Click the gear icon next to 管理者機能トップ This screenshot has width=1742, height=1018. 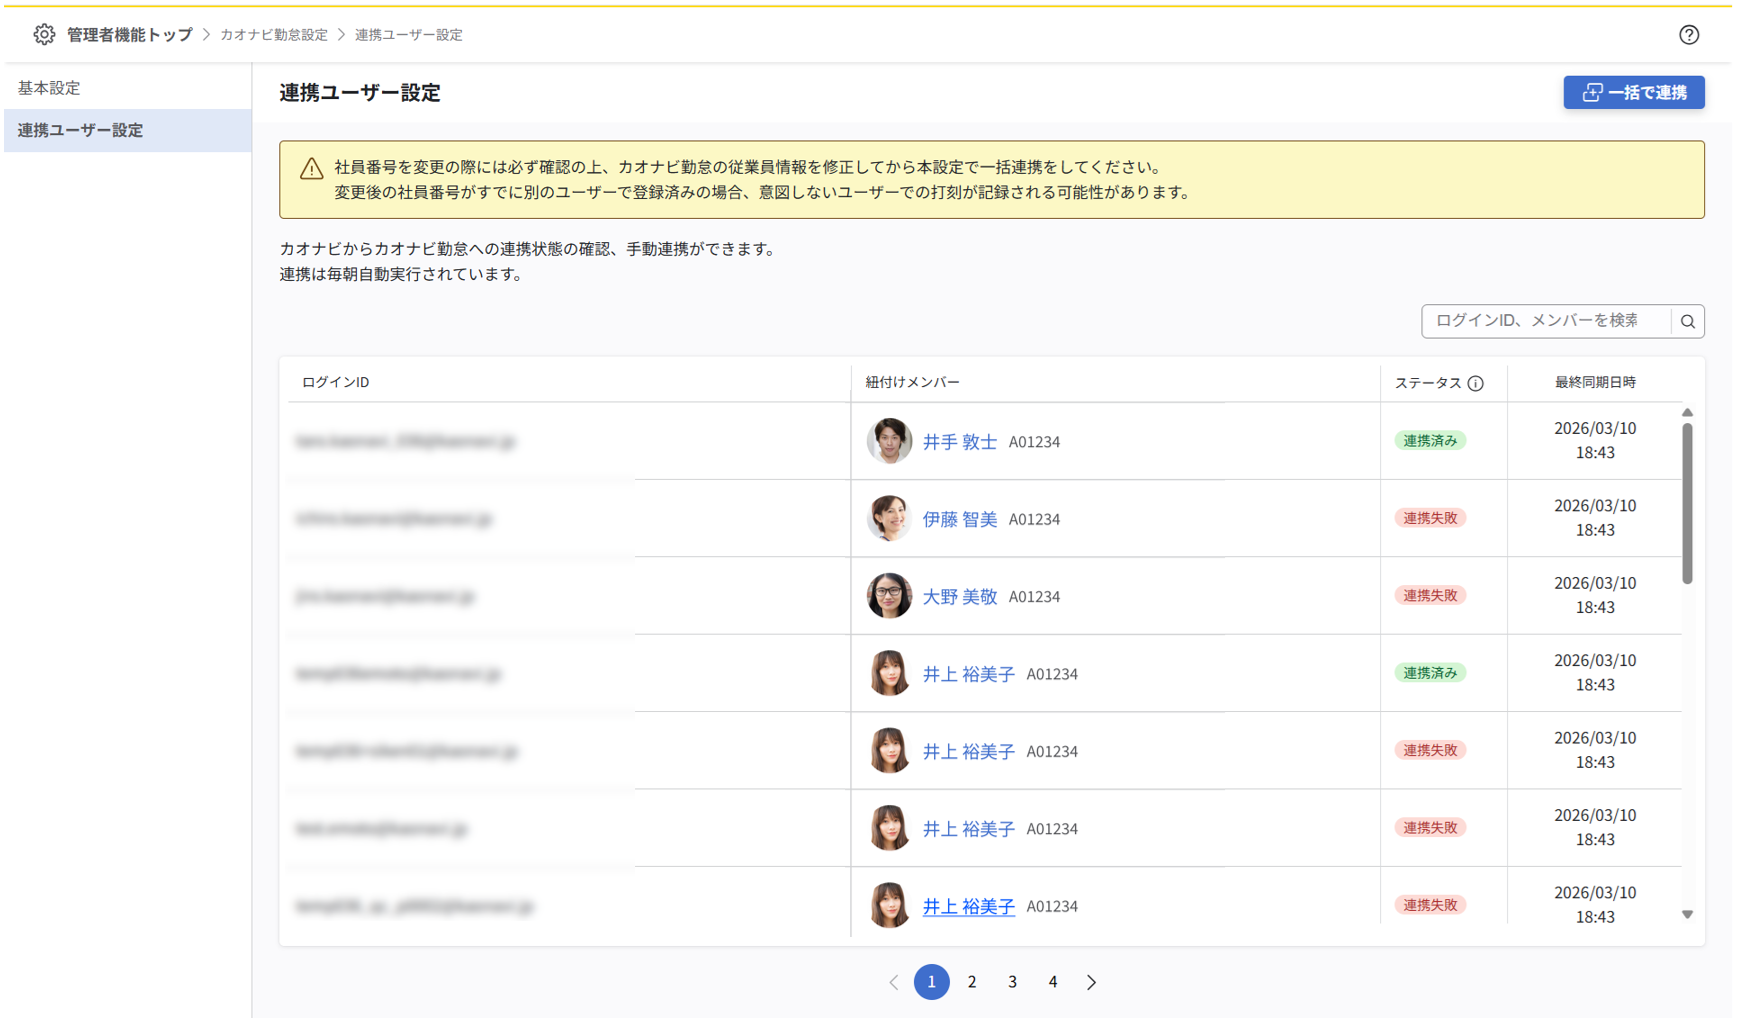pyautogui.click(x=44, y=33)
